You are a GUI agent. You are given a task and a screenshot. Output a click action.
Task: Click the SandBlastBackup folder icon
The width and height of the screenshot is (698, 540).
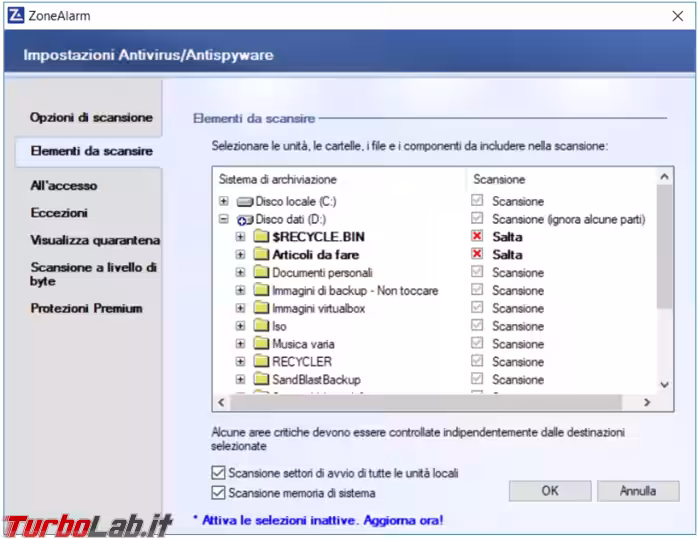[x=262, y=379]
